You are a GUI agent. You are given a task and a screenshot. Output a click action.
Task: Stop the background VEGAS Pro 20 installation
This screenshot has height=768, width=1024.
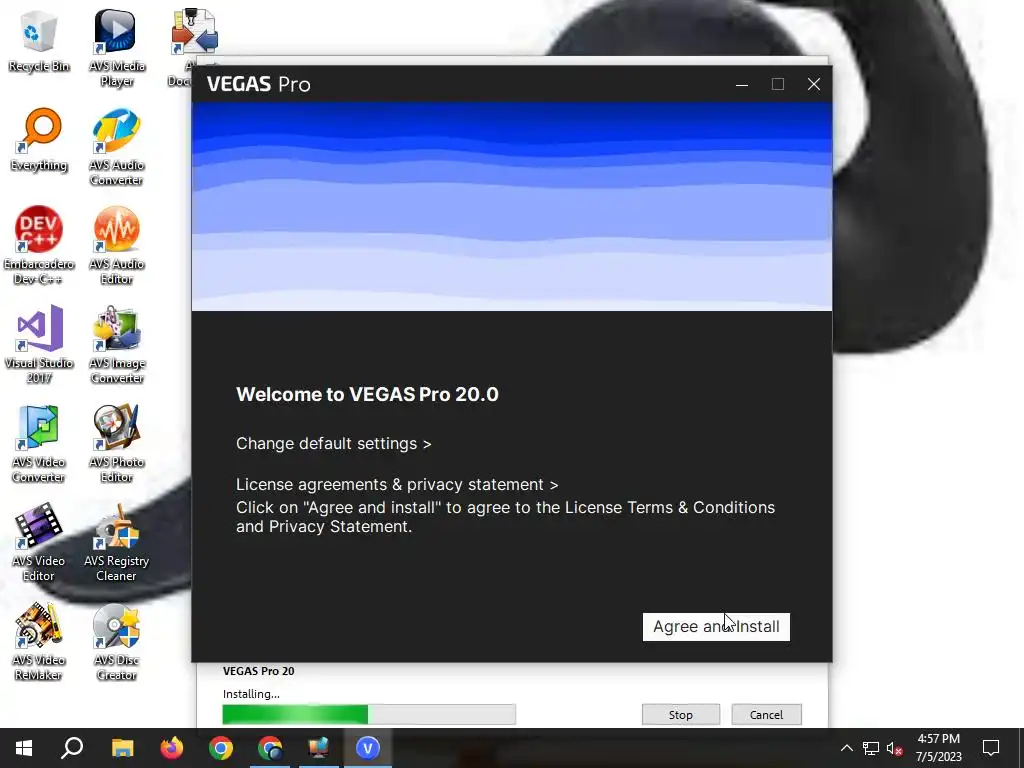(680, 714)
